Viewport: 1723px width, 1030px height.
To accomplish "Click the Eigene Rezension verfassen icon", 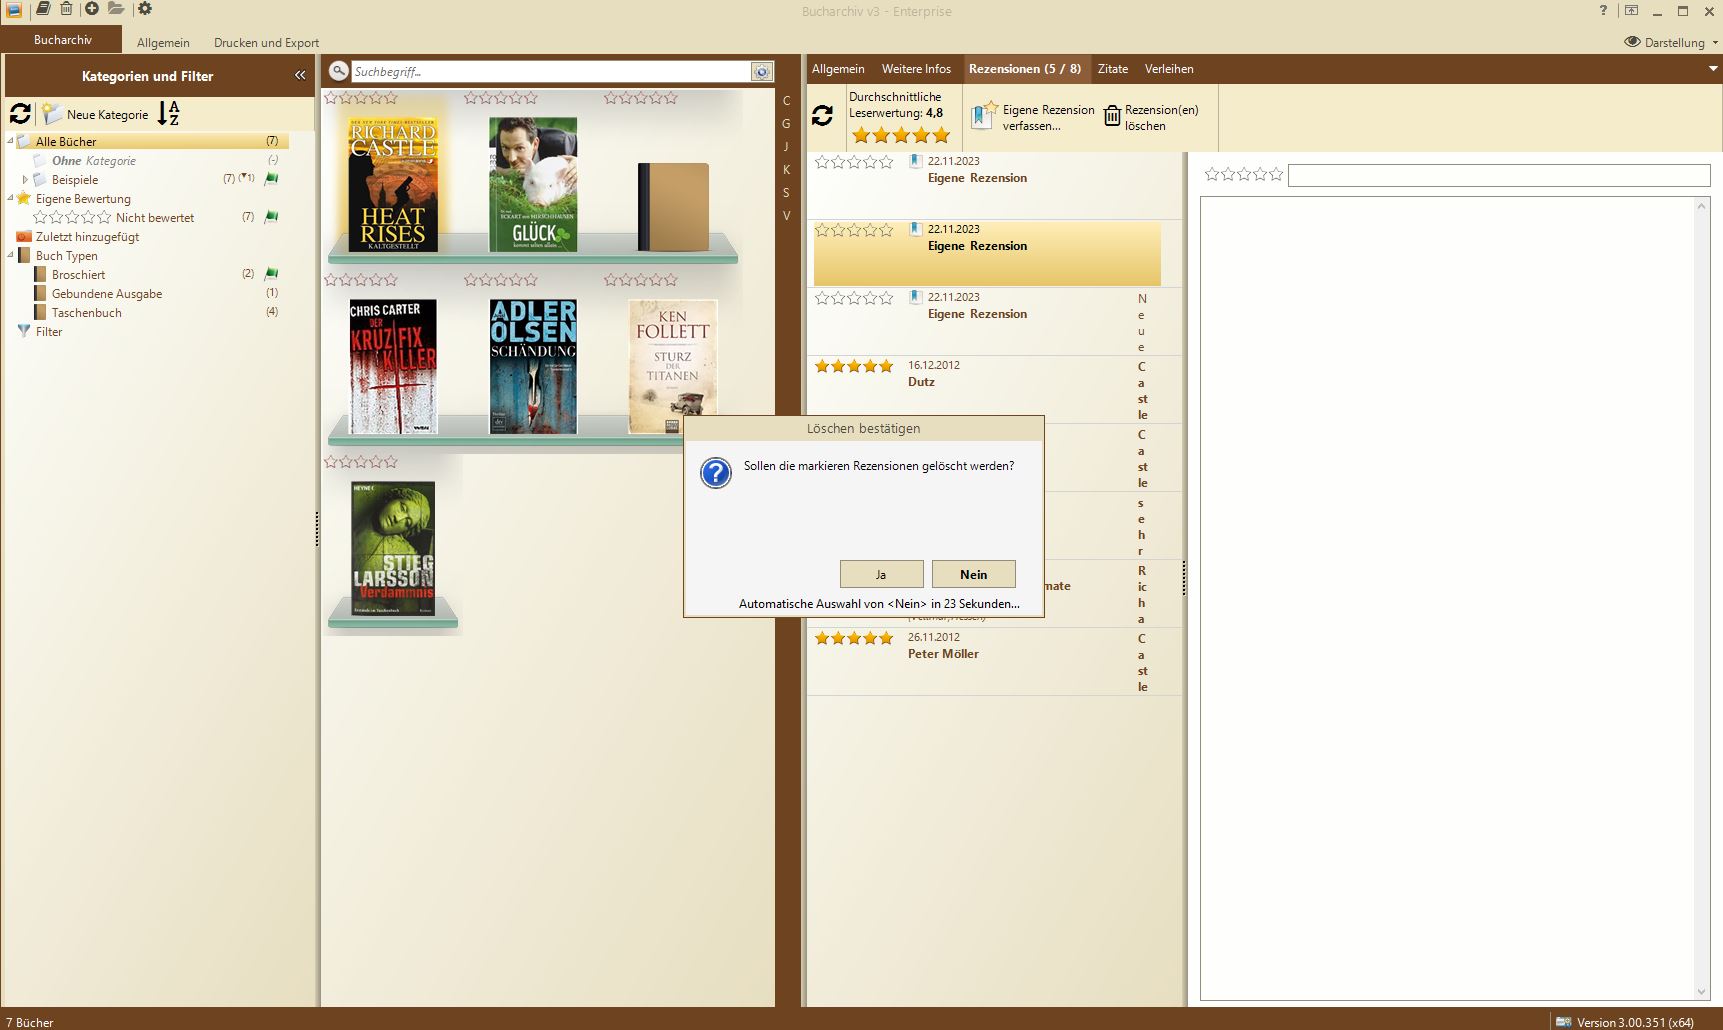I will click(x=984, y=115).
